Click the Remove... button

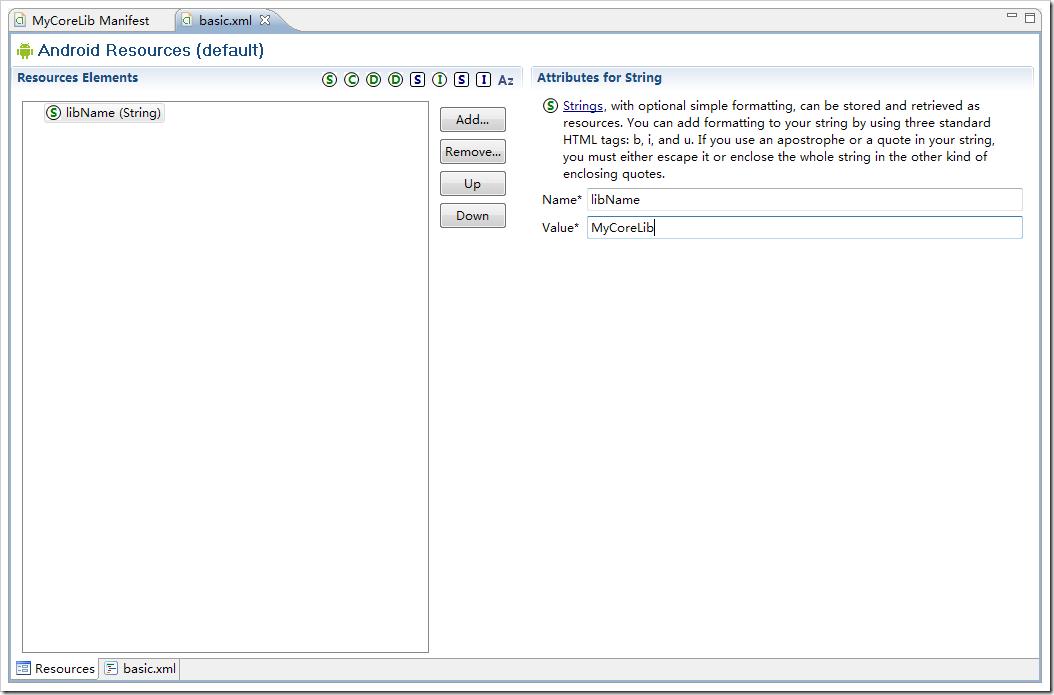473,152
